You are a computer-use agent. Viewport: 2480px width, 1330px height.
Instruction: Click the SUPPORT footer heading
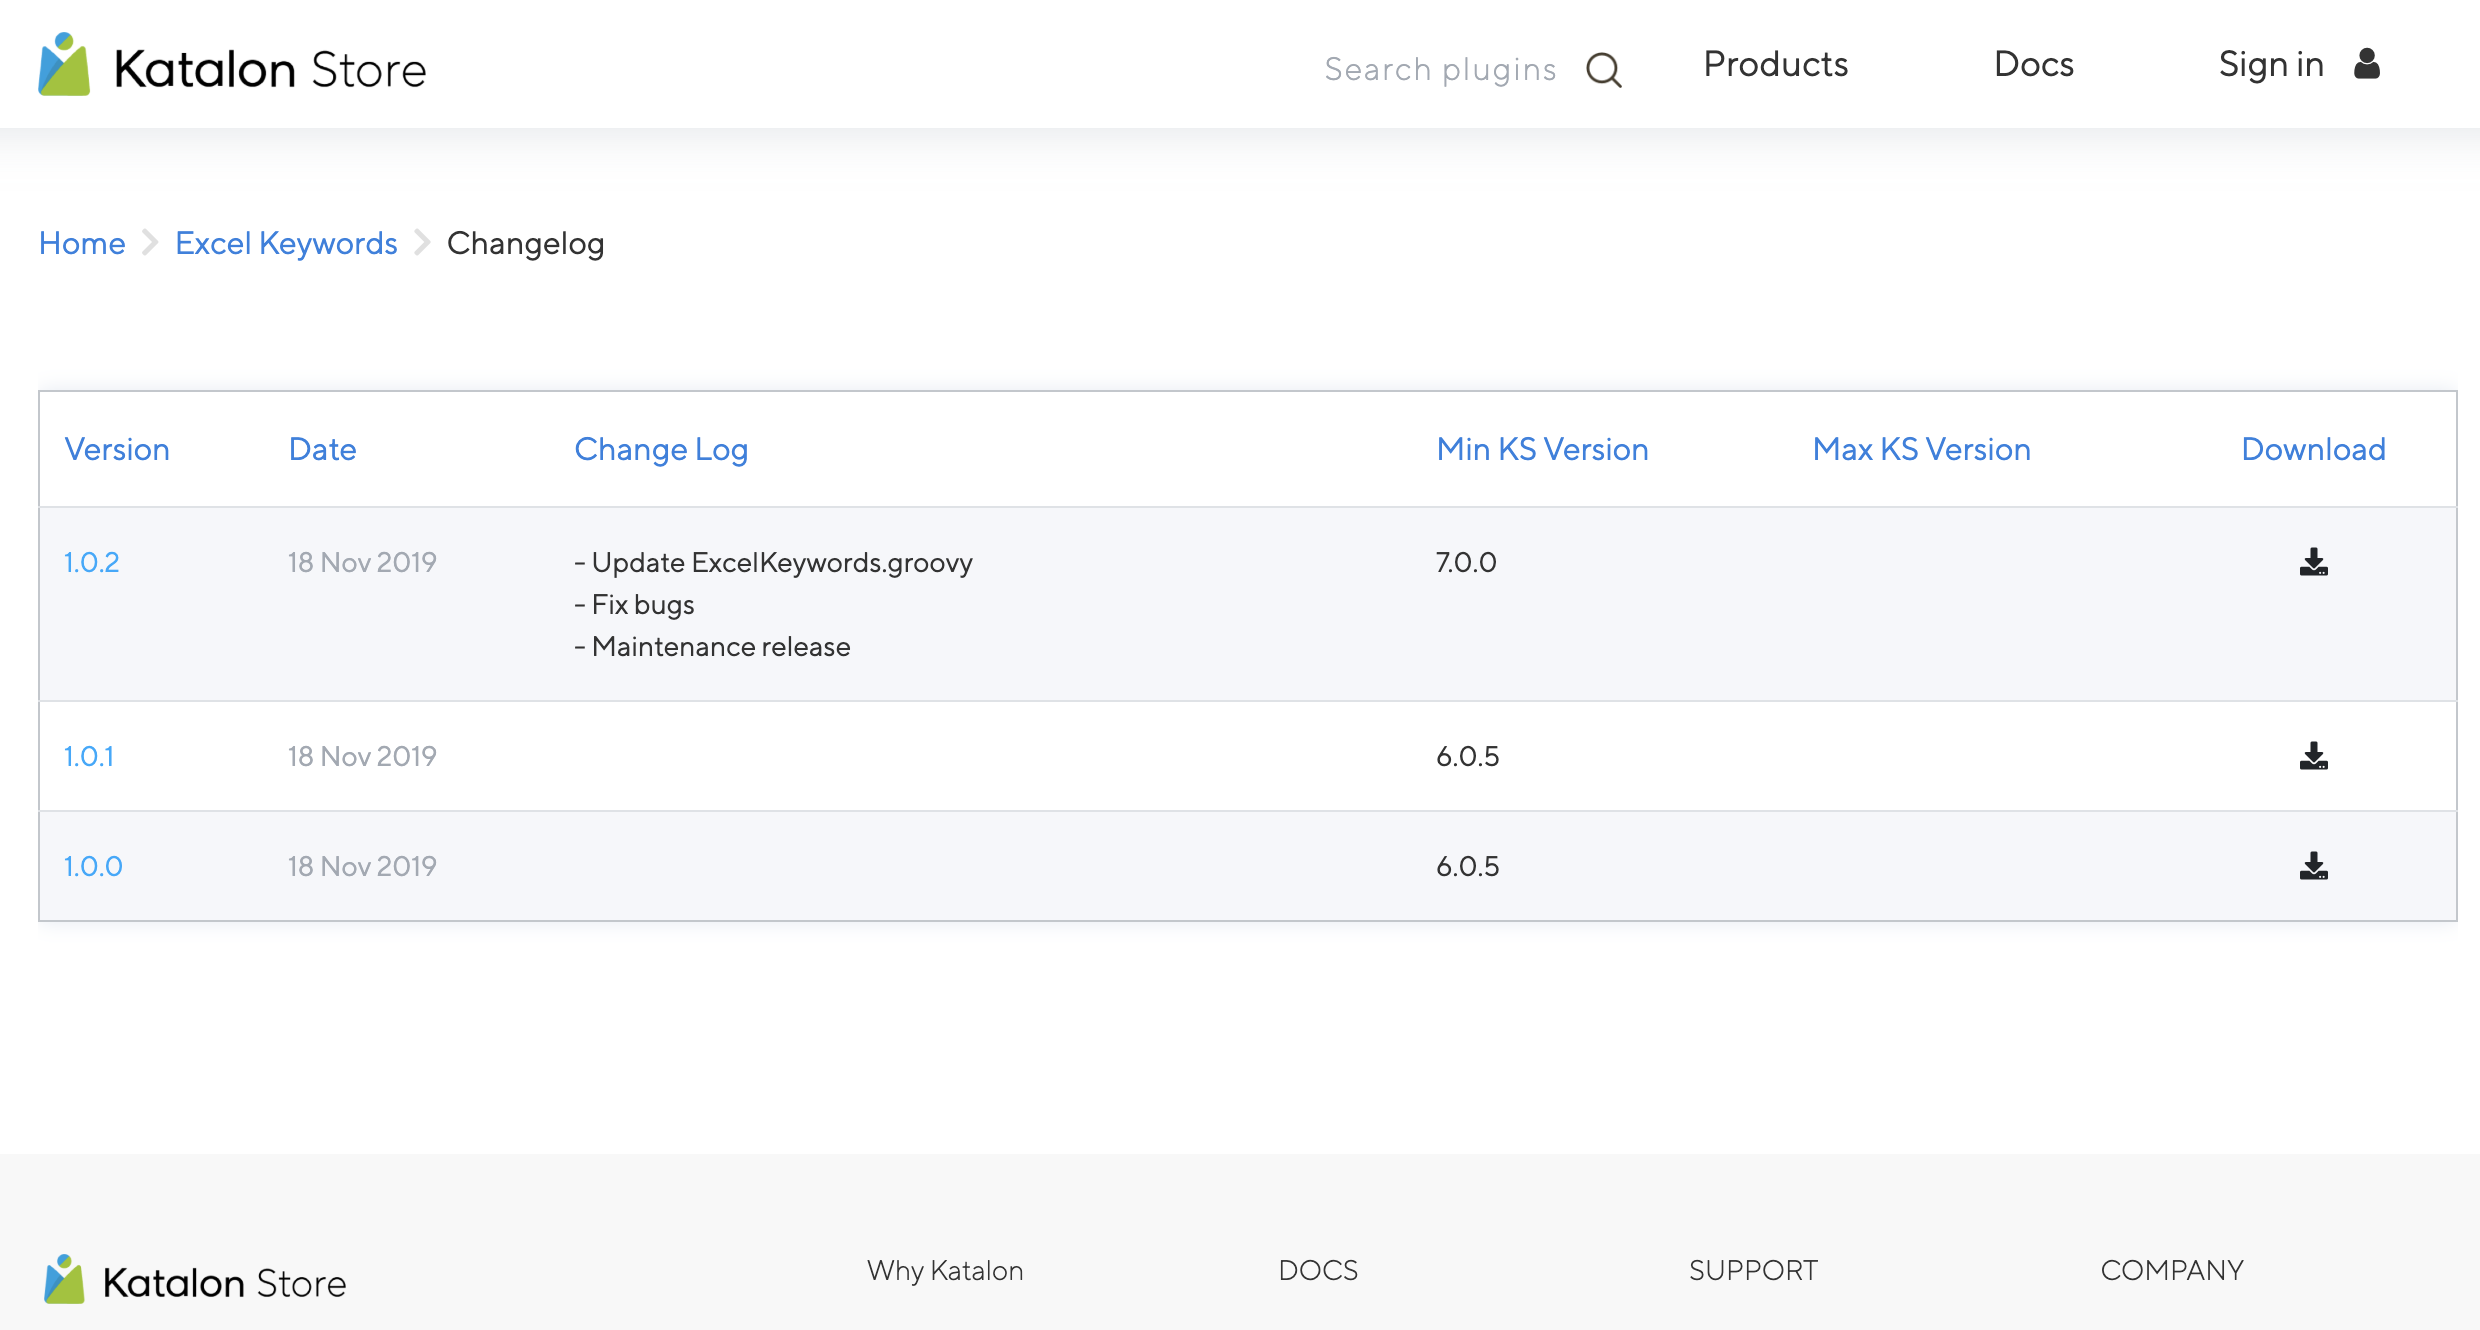(x=1753, y=1270)
